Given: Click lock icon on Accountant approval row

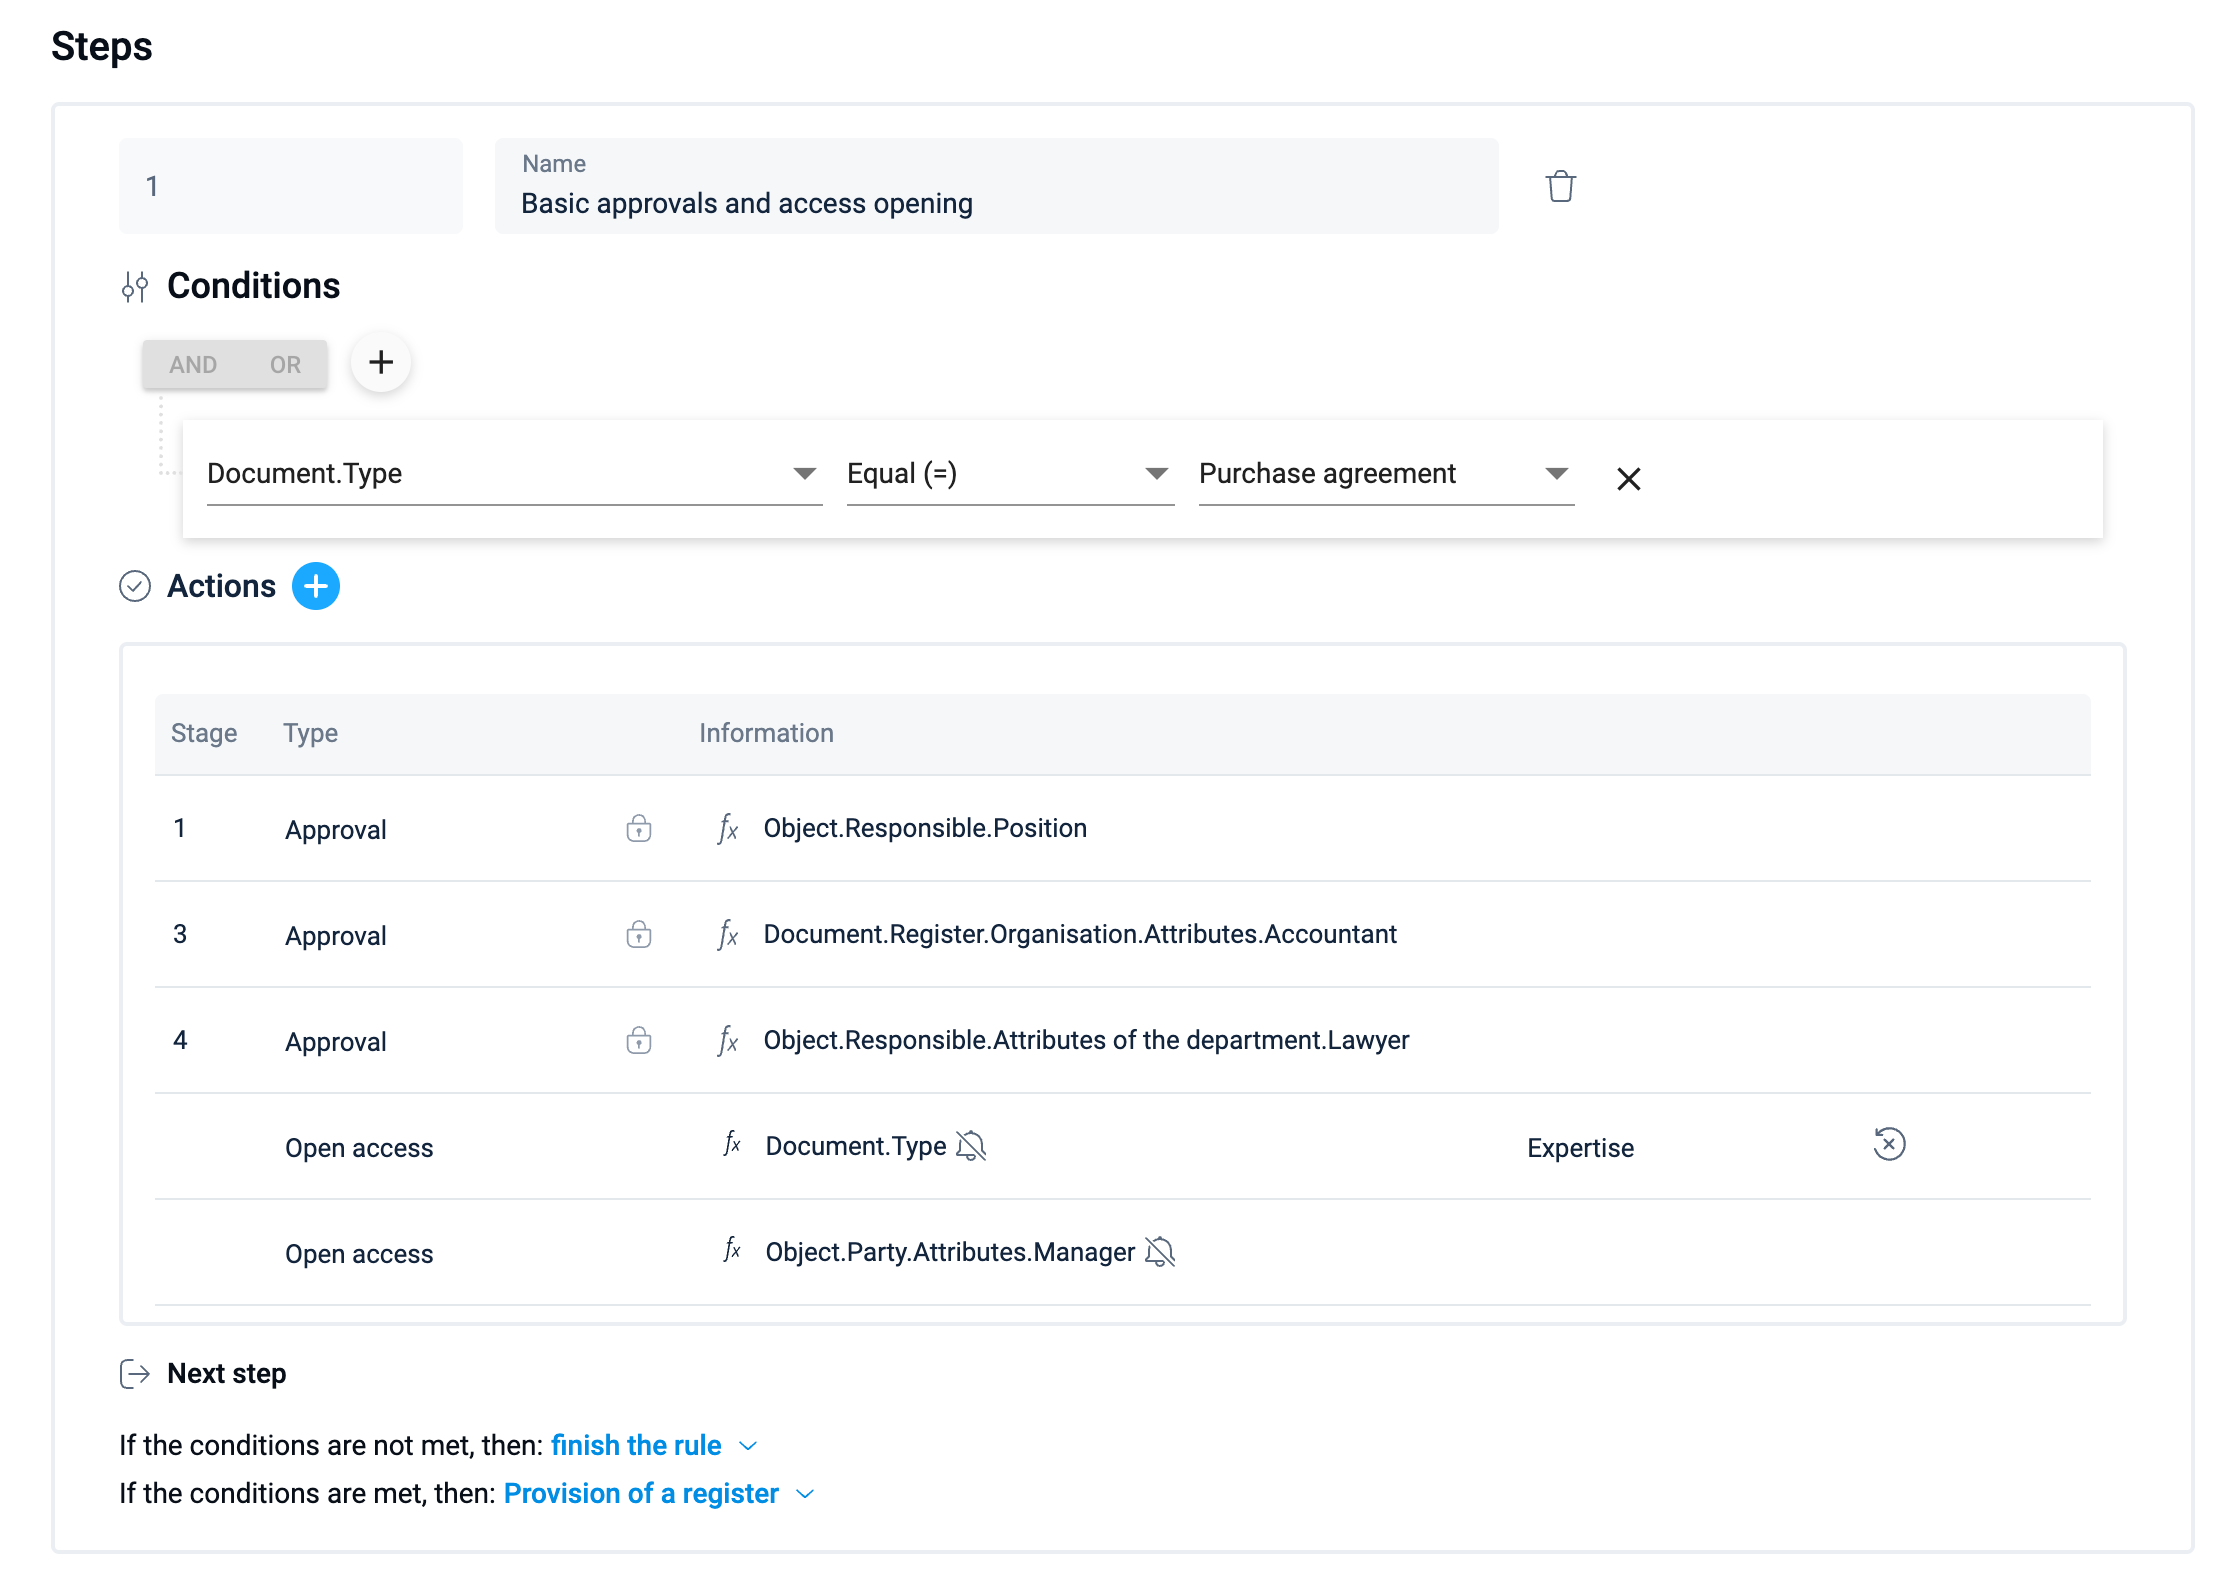Looking at the screenshot, I should (x=638, y=934).
